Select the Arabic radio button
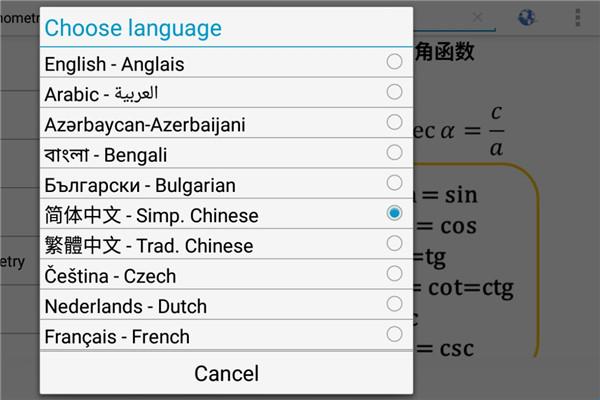This screenshot has height=400, width=600. (394, 92)
